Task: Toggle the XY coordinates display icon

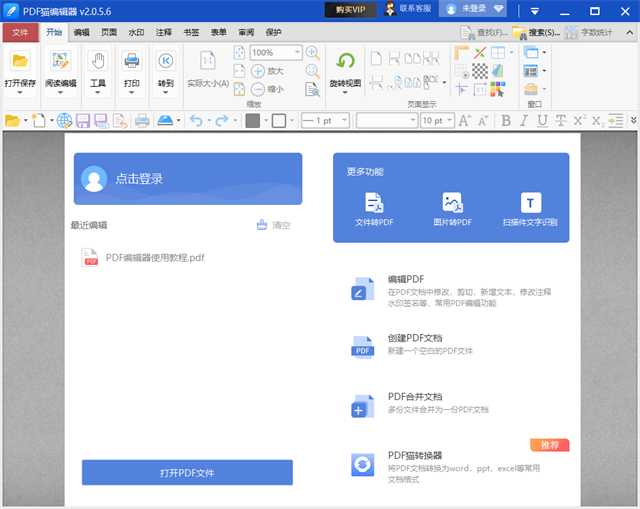Action: [480, 89]
